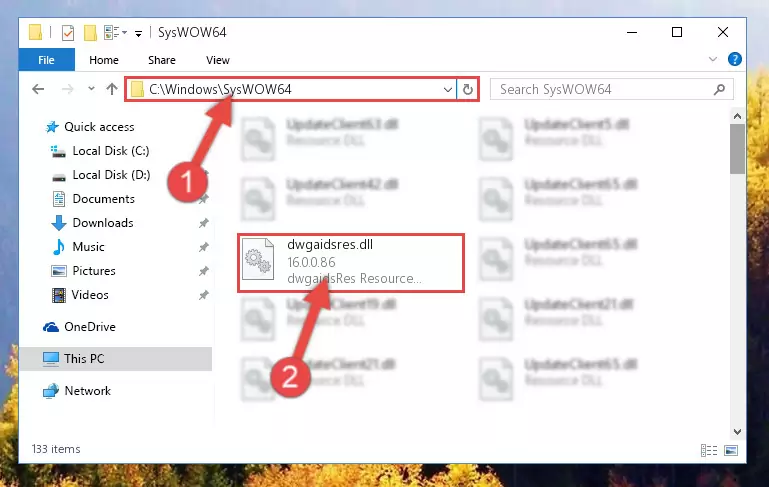This screenshot has width=769, height=487.
Task: Expand the ribbon with the chevron
Action: 713,59
